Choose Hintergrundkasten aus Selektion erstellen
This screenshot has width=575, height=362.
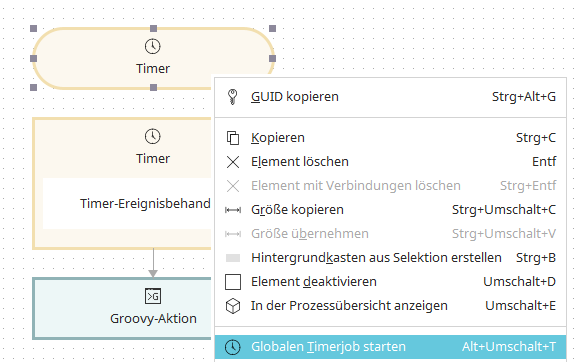[x=391, y=258]
